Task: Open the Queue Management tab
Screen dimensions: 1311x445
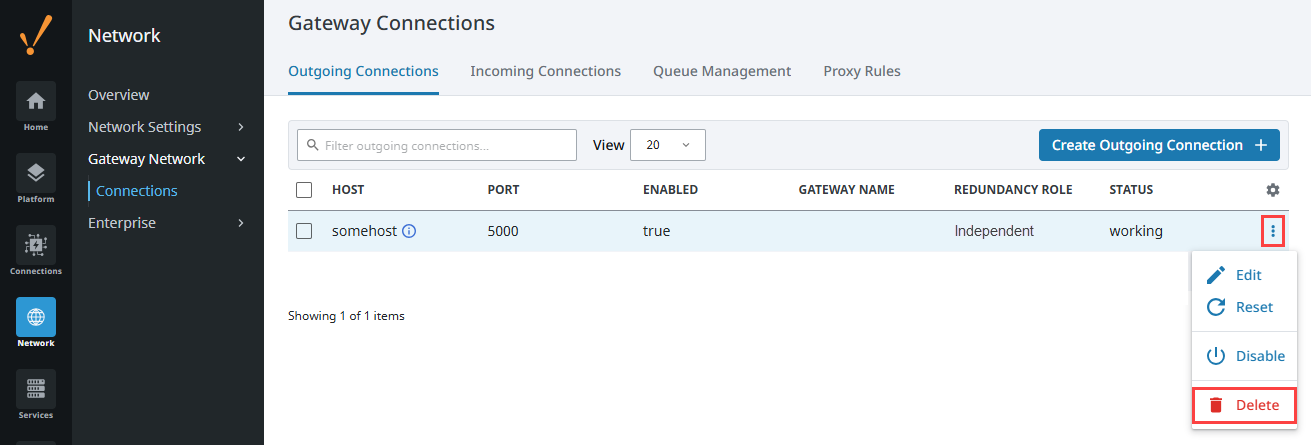Action: 722,71
